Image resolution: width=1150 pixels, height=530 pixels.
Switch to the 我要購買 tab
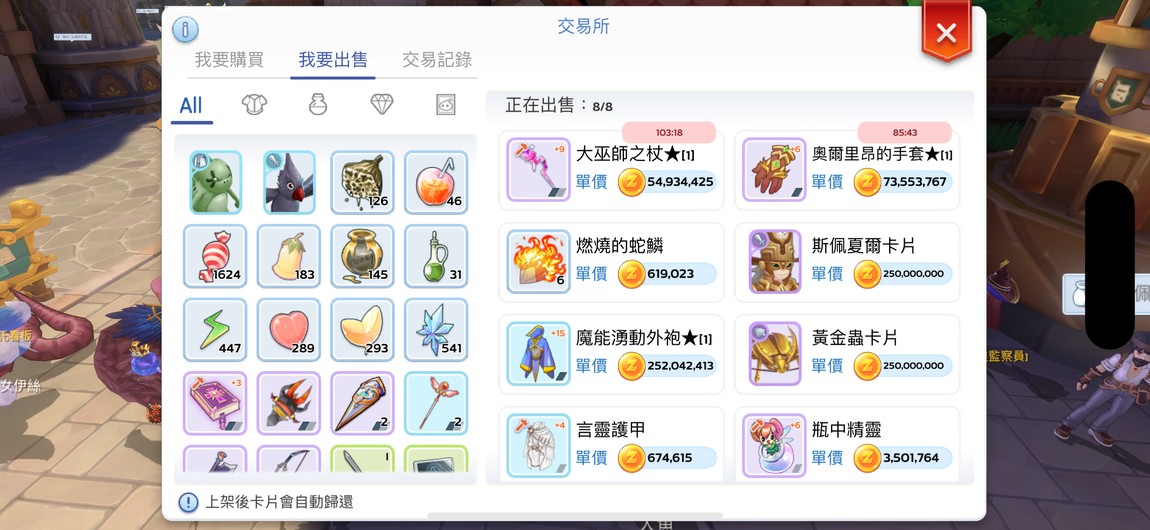(229, 60)
